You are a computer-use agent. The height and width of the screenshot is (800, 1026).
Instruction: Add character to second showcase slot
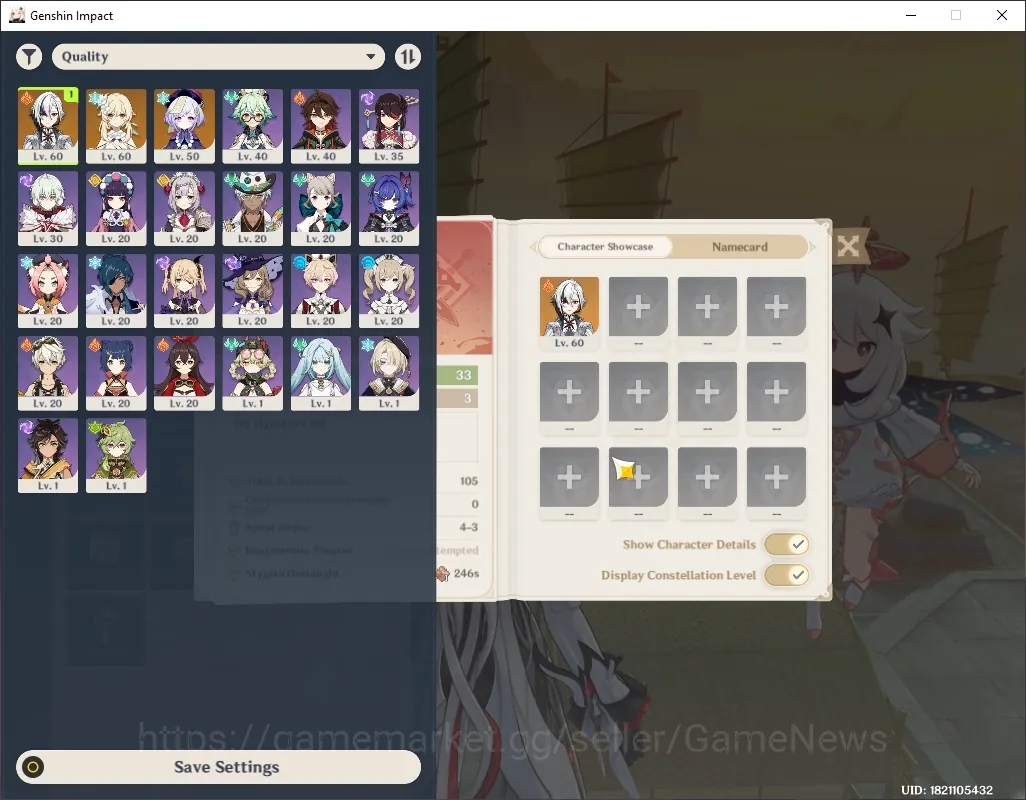638,306
